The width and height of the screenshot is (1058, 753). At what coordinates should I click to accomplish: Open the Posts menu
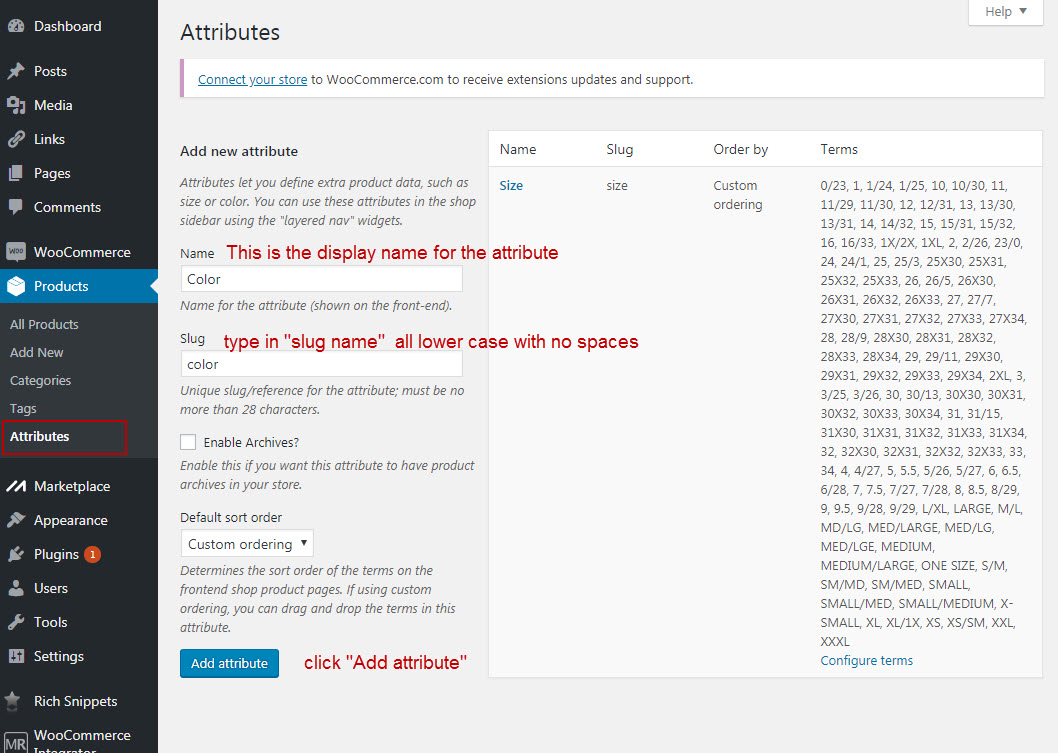[51, 71]
